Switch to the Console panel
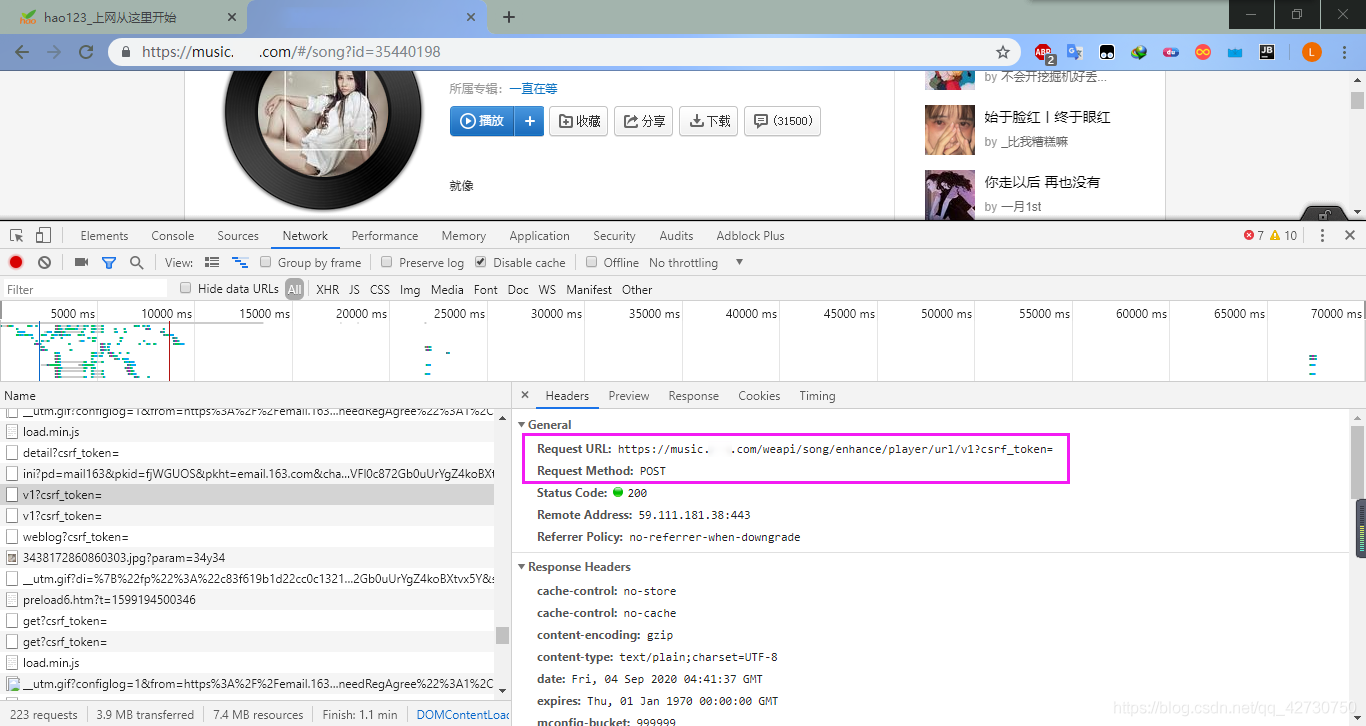Image resolution: width=1366 pixels, height=726 pixels. [173, 236]
